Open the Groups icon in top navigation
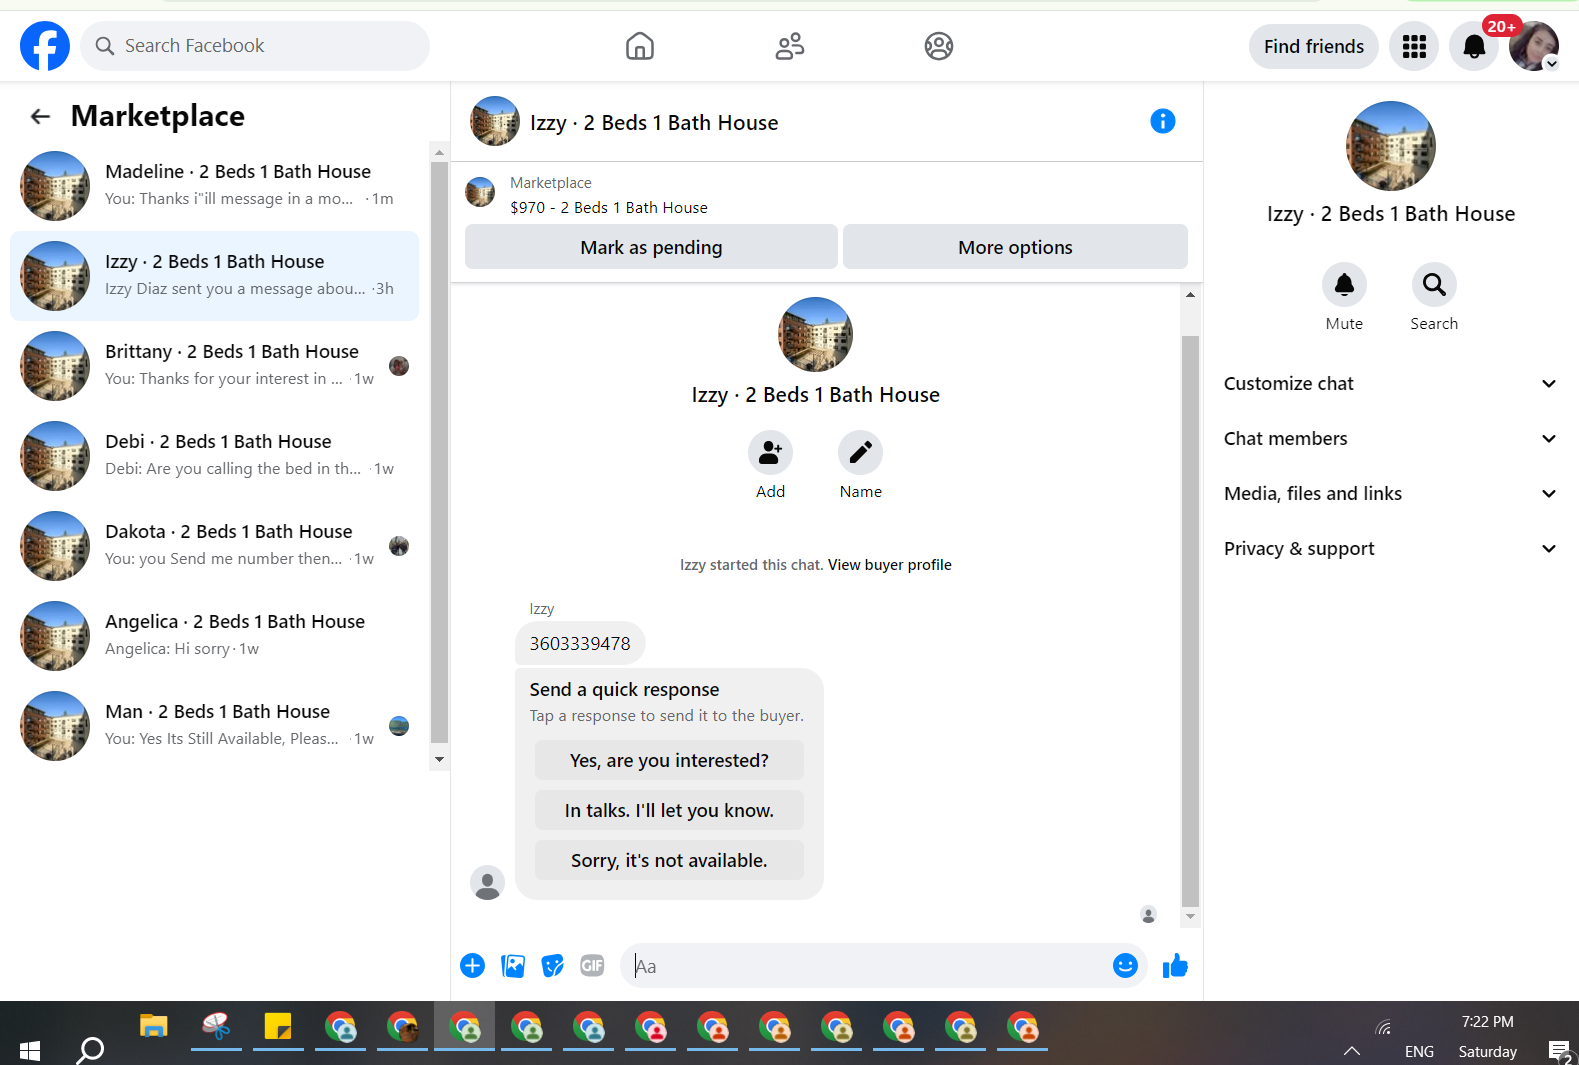Image resolution: width=1579 pixels, height=1065 pixels. click(939, 46)
